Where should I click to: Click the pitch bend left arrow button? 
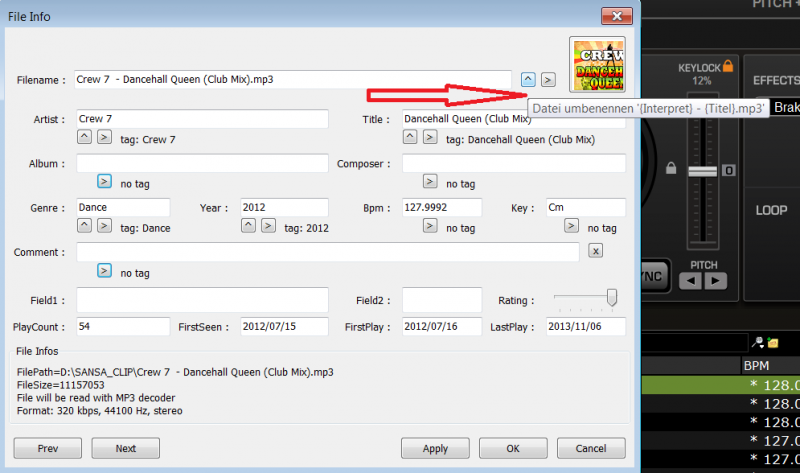point(691,281)
